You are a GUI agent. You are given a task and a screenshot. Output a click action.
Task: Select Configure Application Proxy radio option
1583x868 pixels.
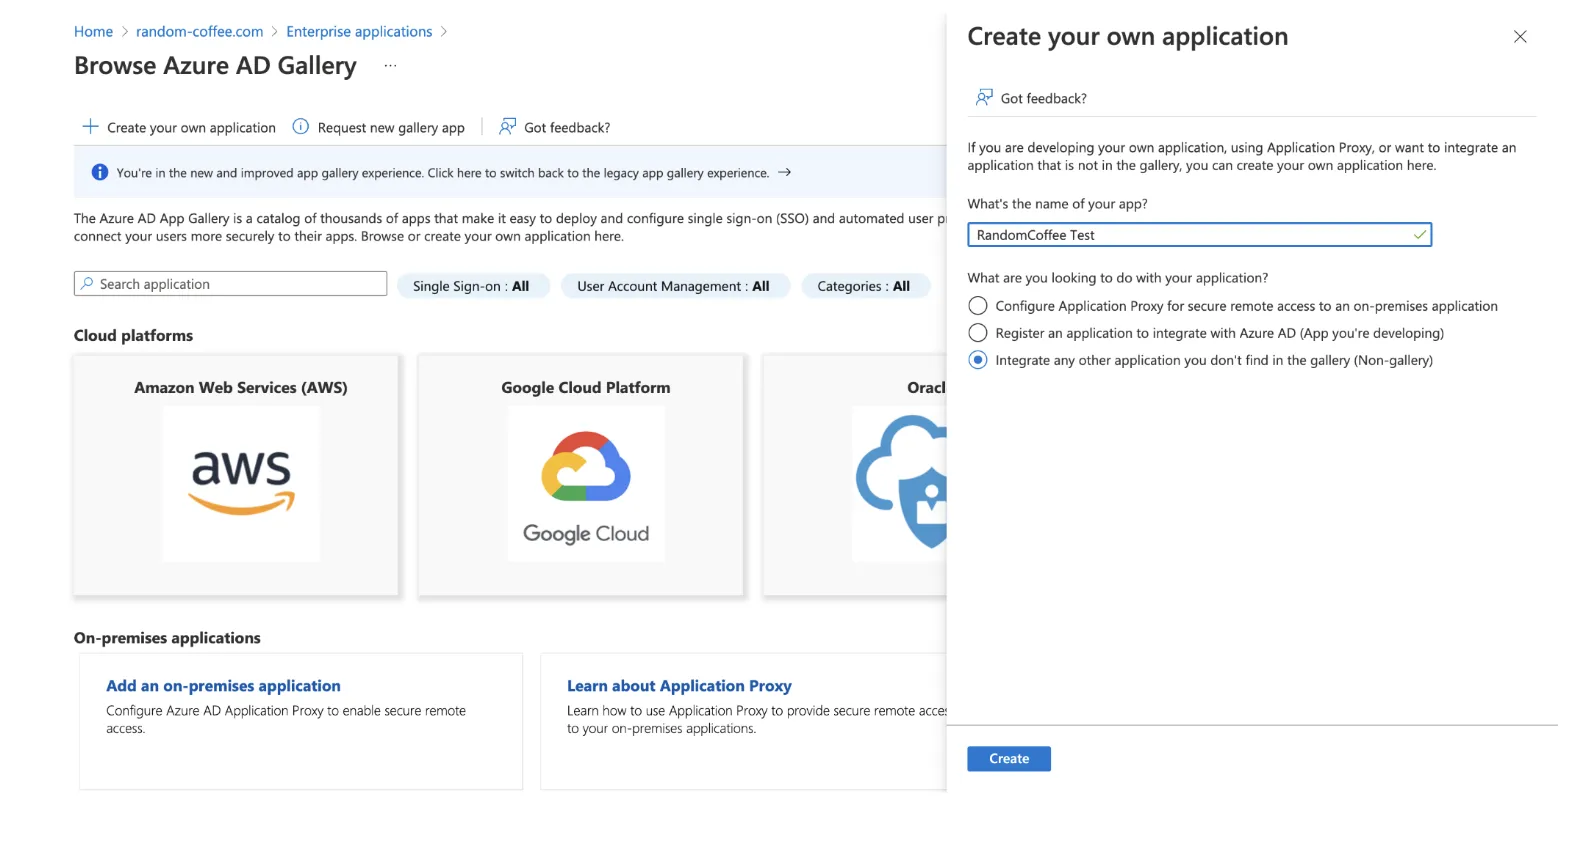(978, 306)
